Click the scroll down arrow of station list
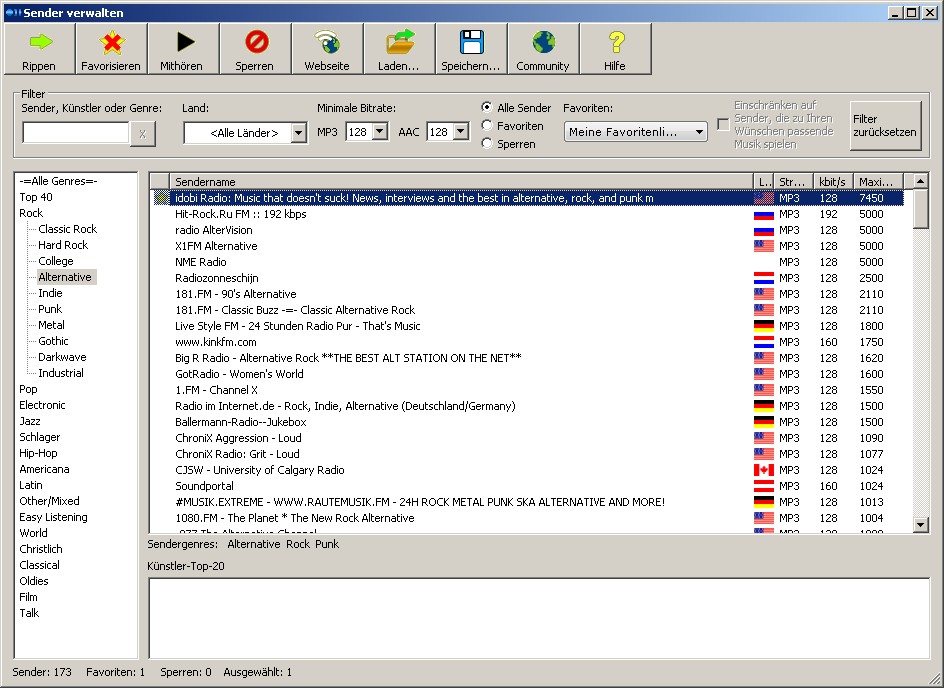This screenshot has height=688, width=944. pyautogui.click(x=921, y=525)
